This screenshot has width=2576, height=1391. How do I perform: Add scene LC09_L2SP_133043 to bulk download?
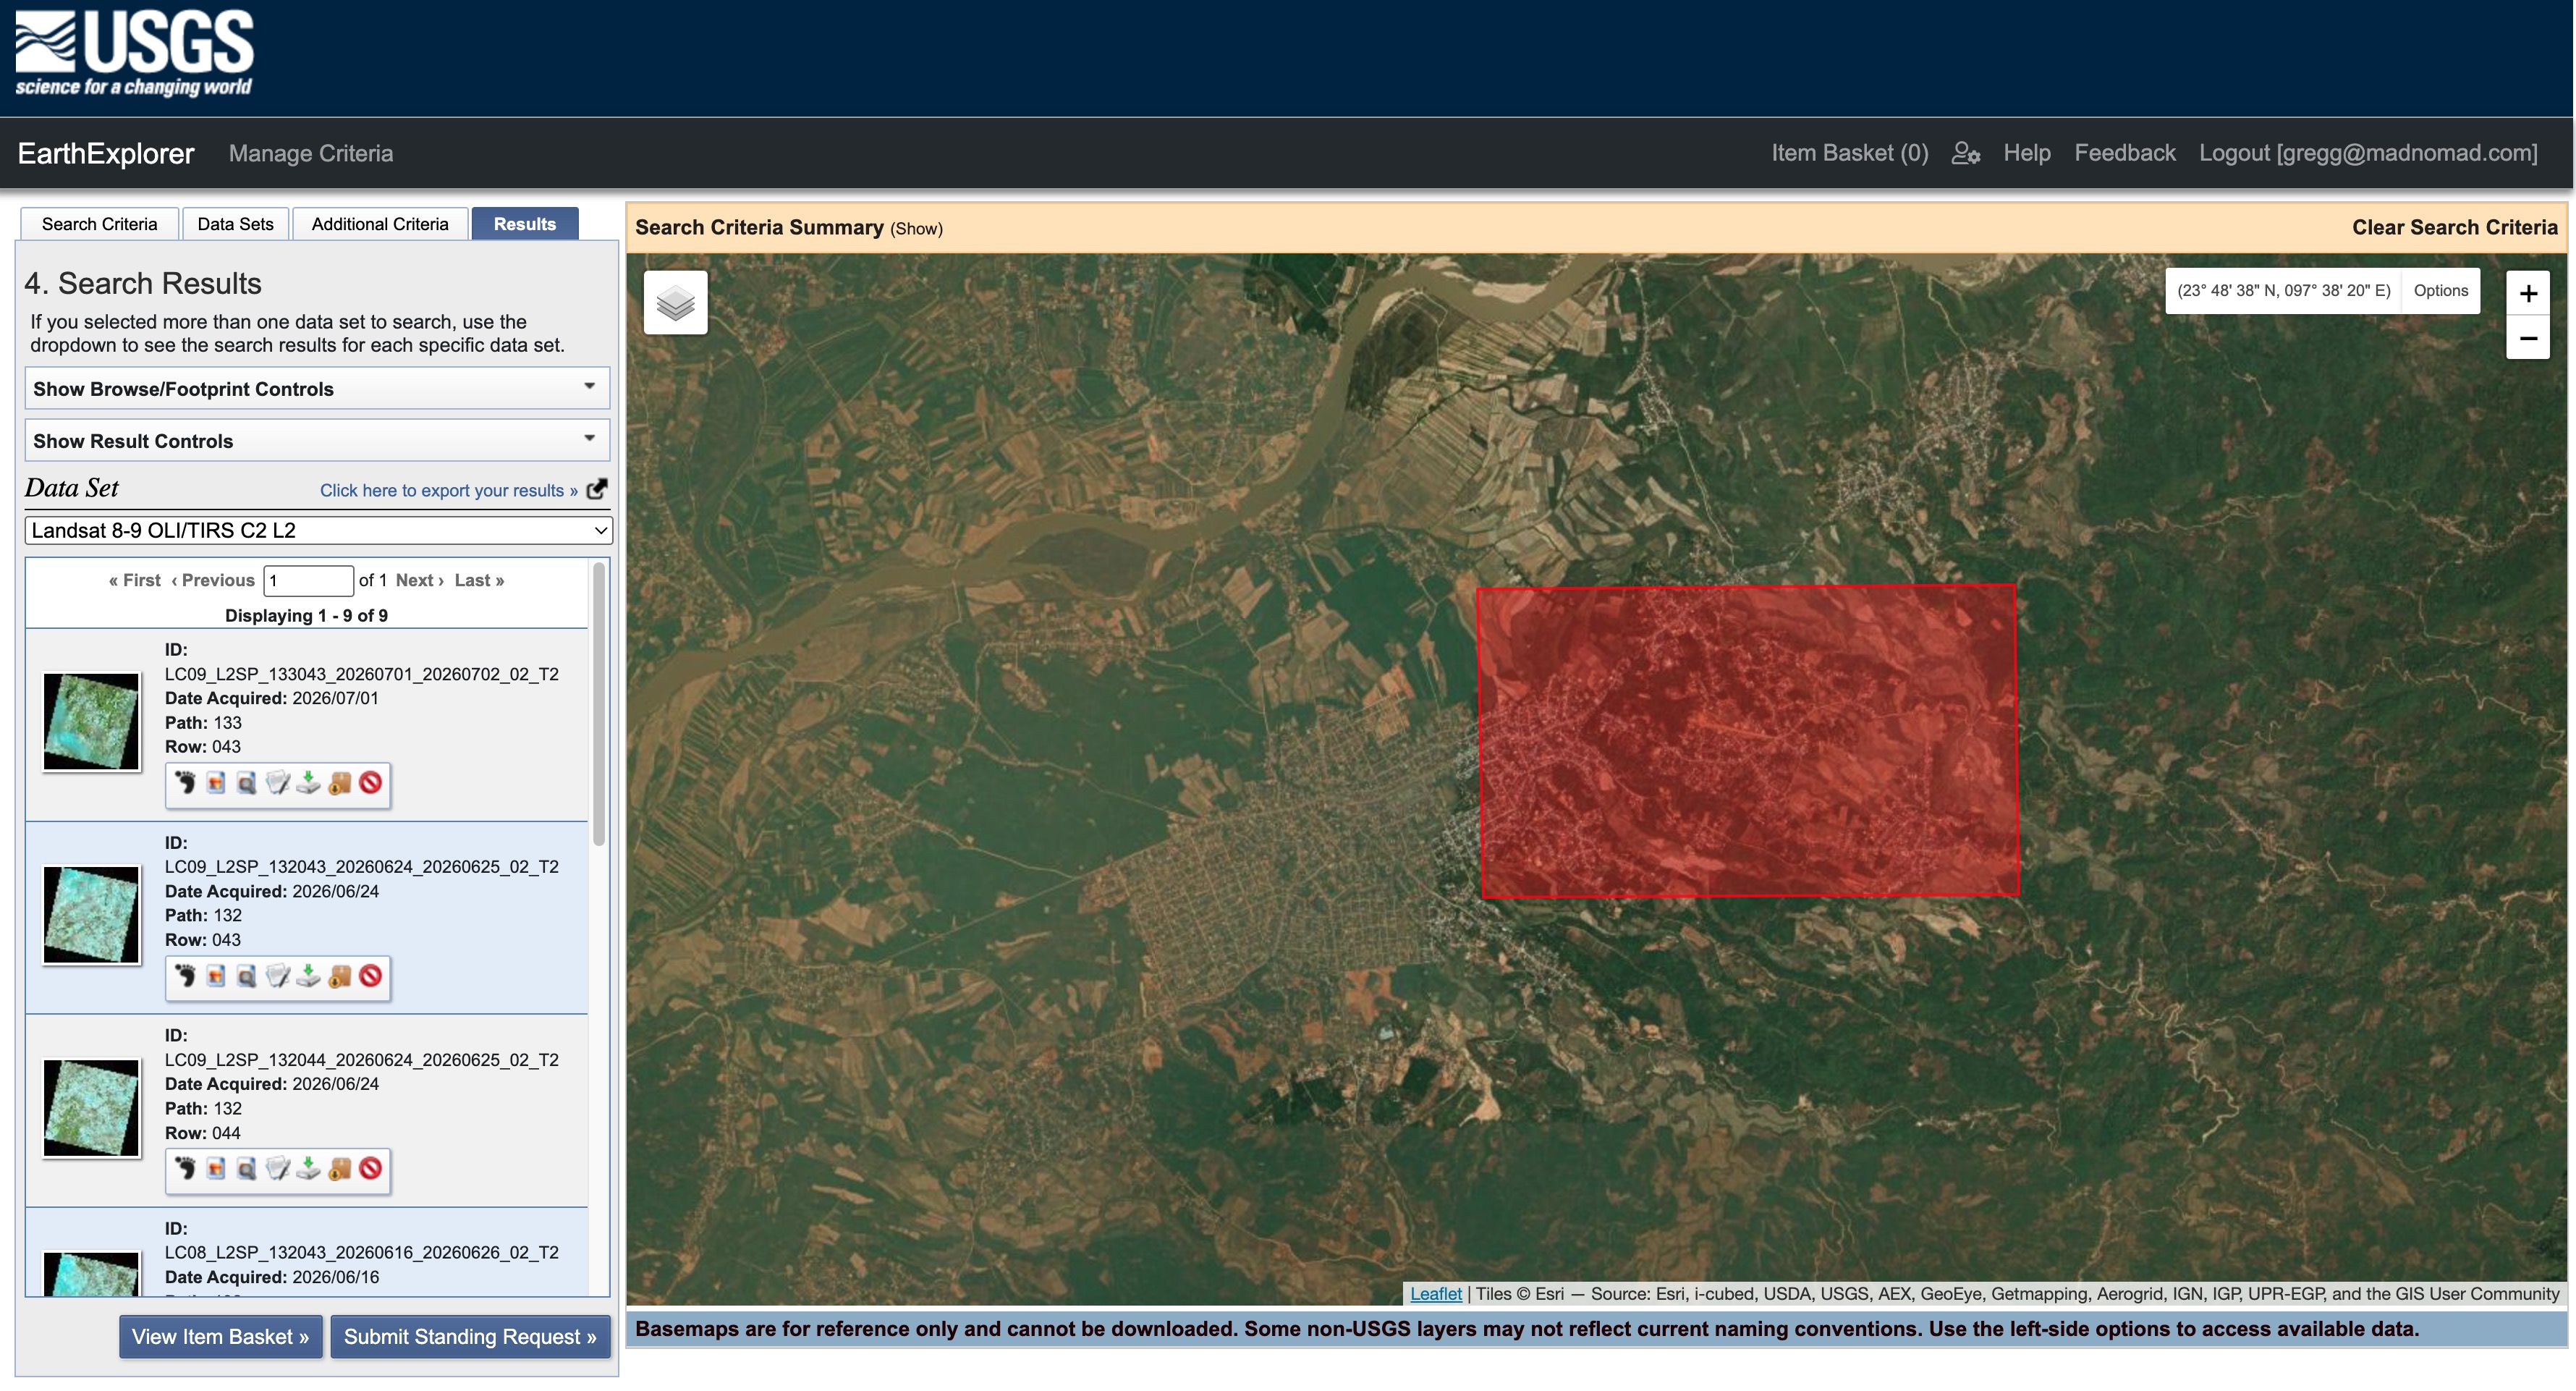tap(340, 783)
